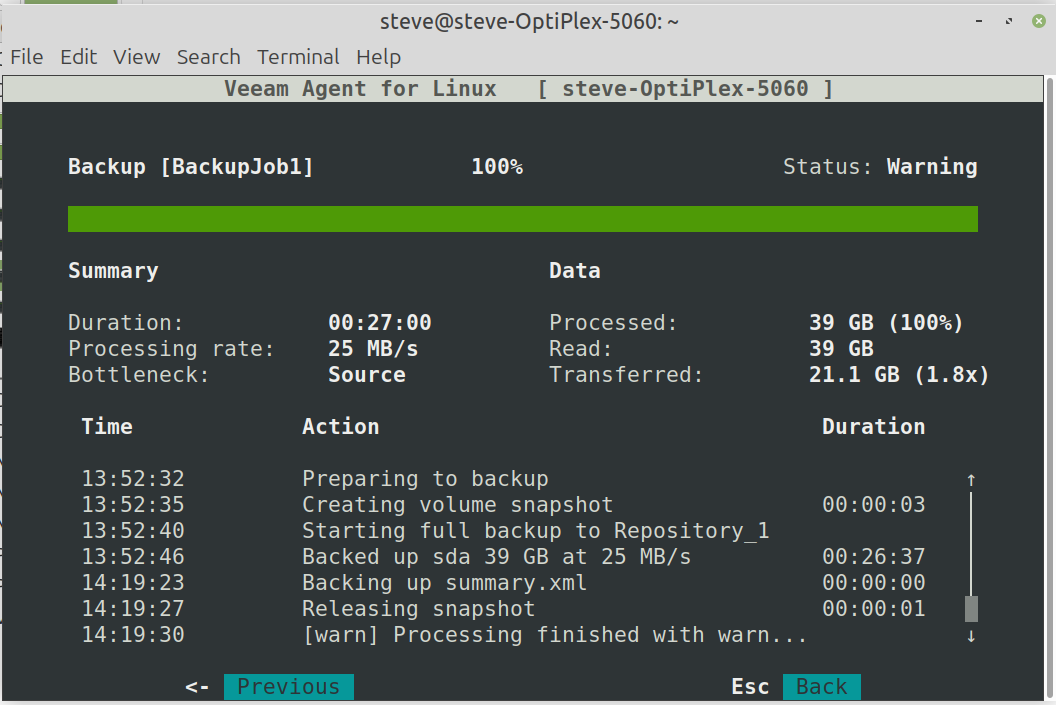Click the duration value '00:27:00'
Image resolution: width=1056 pixels, height=705 pixels.
(x=380, y=323)
